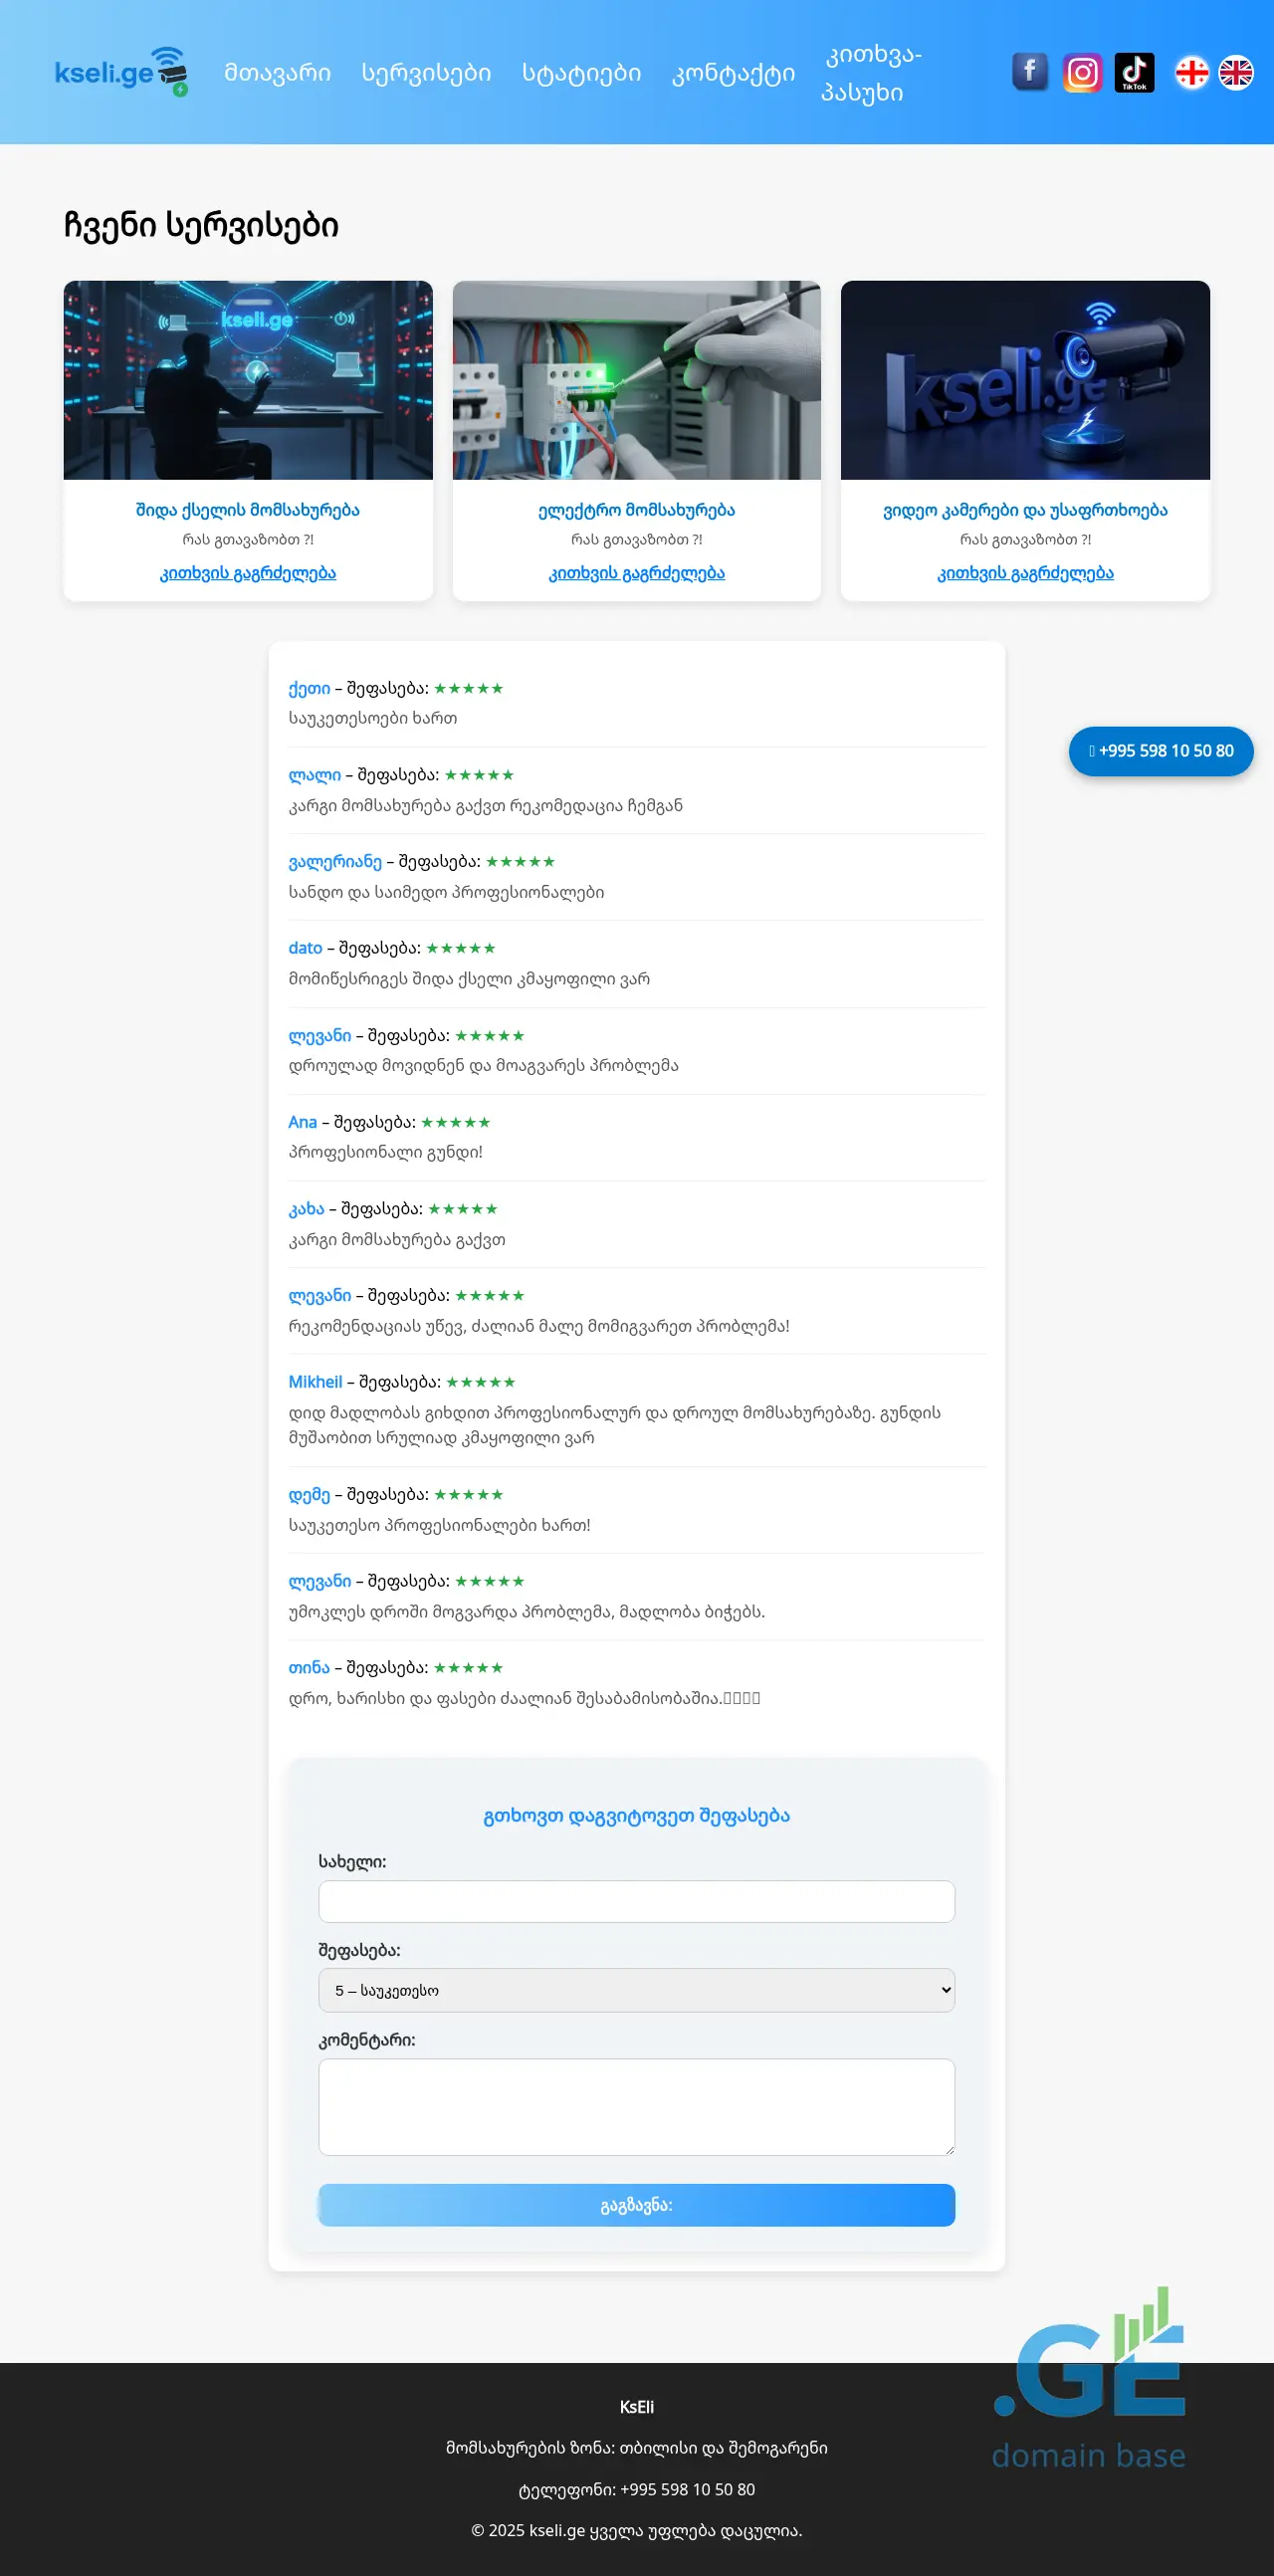Open the მთავარი menu item

pos(277,73)
